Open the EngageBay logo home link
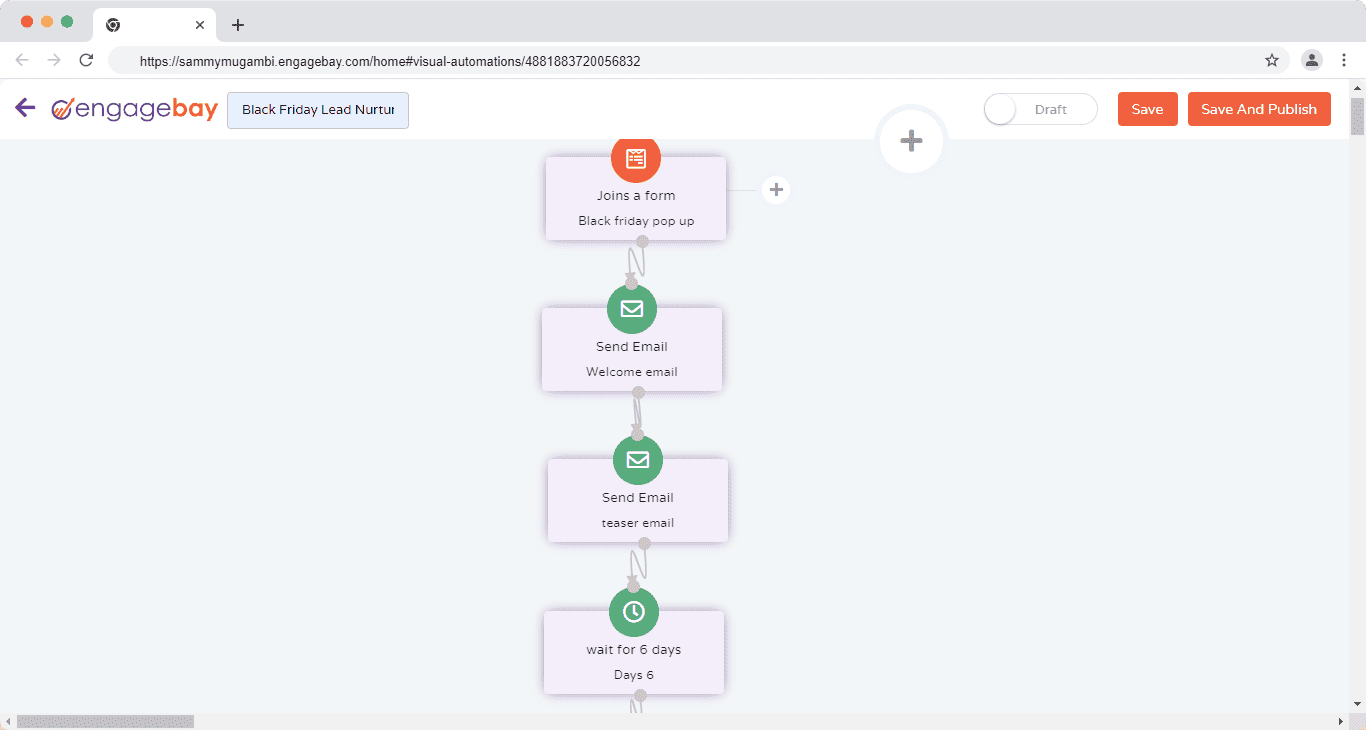This screenshot has width=1366, height=730. pos(135,109)
